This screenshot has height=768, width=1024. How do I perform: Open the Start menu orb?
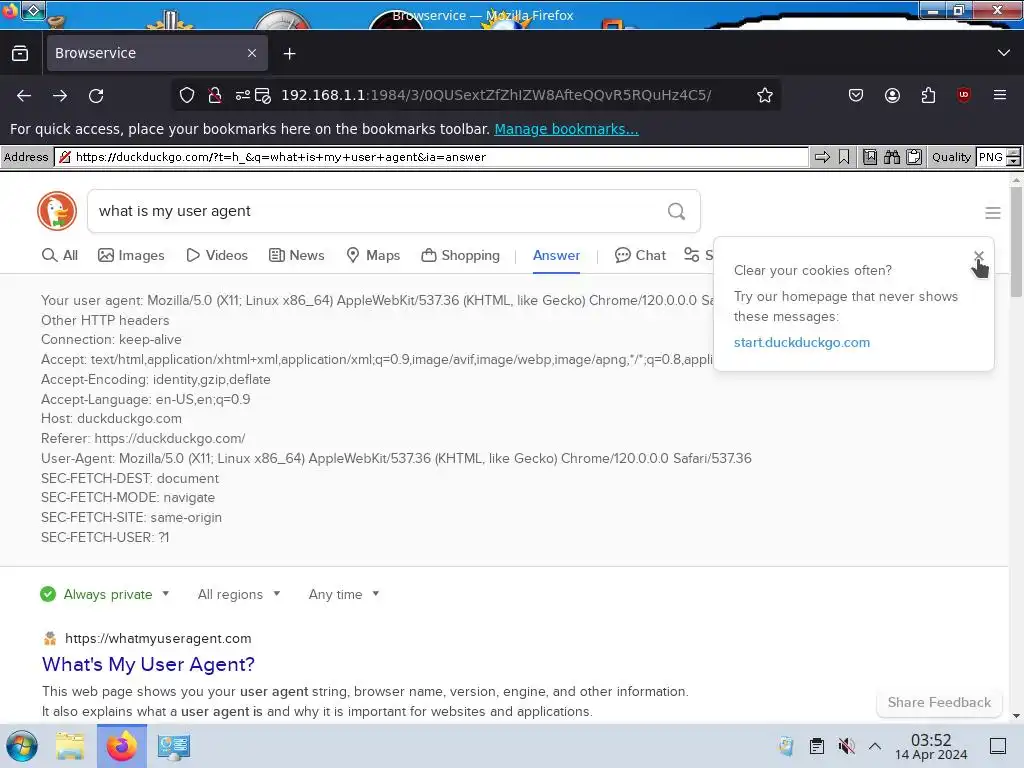click(x=22, y=746)
